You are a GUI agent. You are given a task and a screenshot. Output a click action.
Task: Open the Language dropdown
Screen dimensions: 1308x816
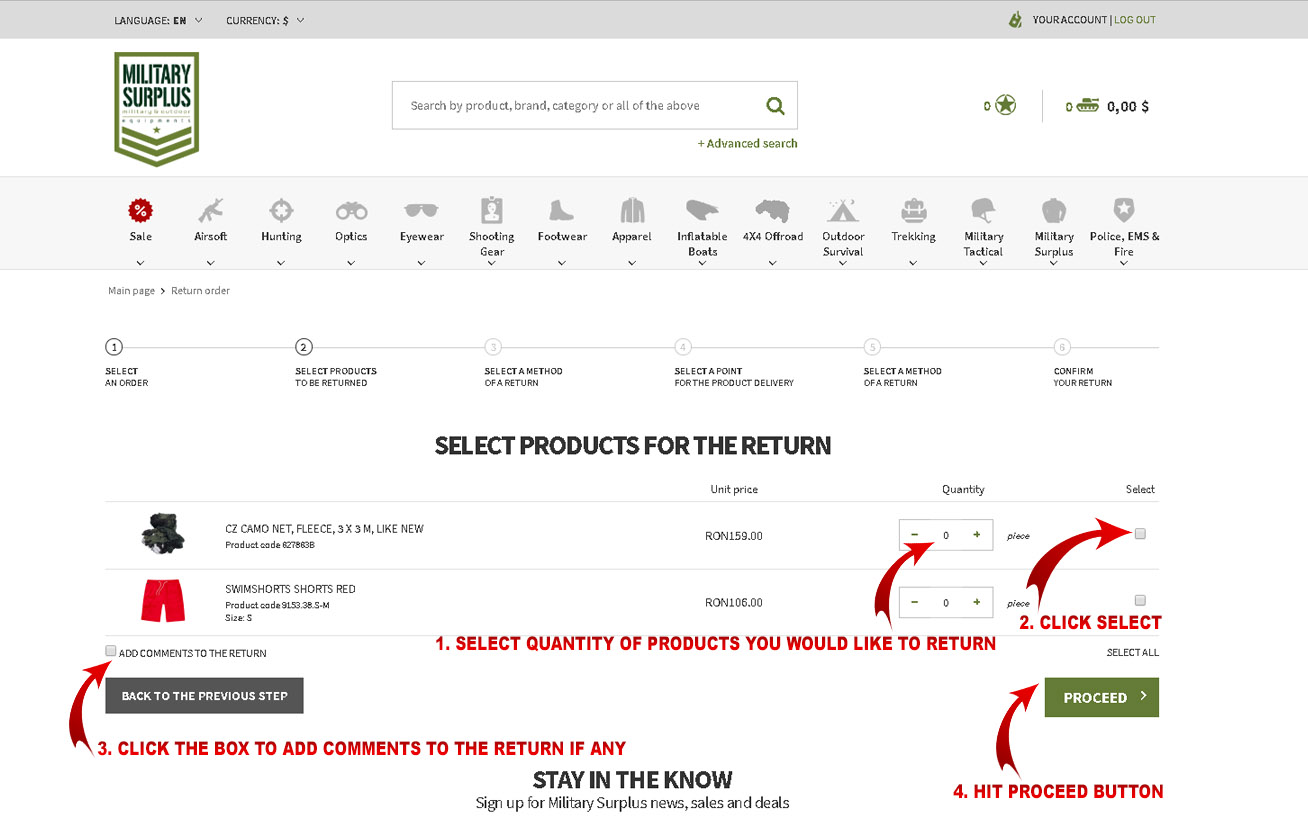click(158, 20)
